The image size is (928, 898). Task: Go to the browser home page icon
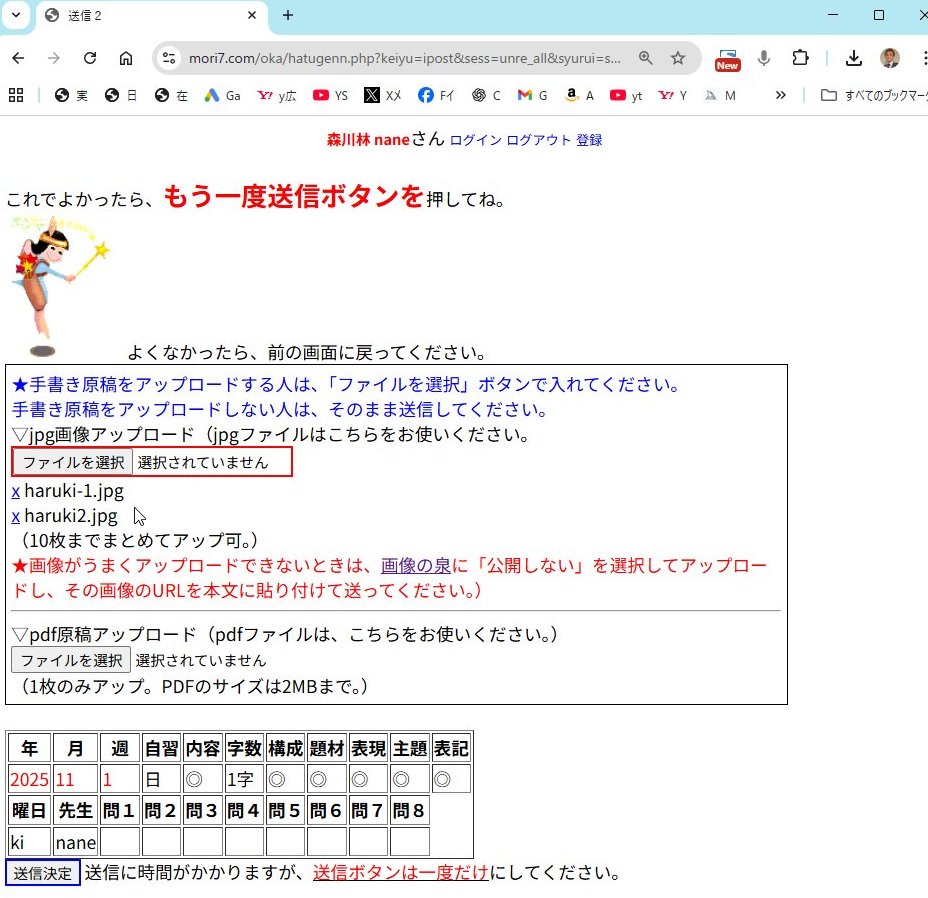126,58
